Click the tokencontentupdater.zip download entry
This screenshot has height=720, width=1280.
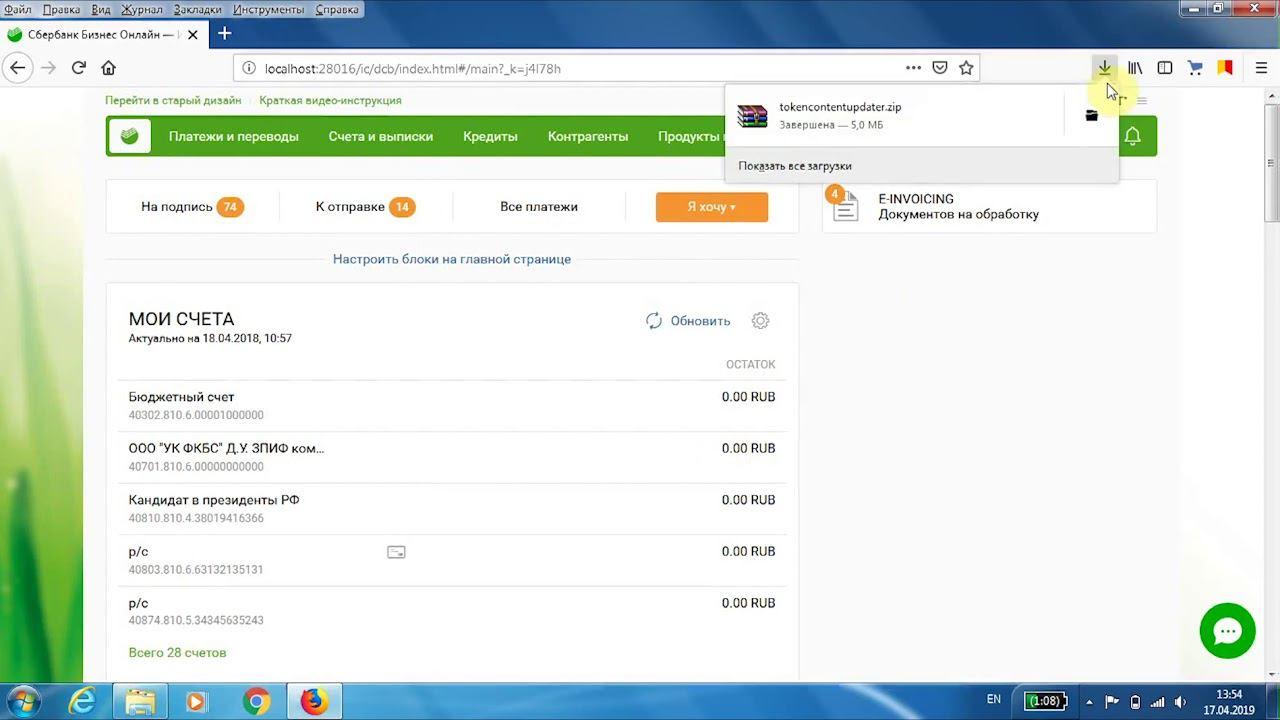point(897,115)
